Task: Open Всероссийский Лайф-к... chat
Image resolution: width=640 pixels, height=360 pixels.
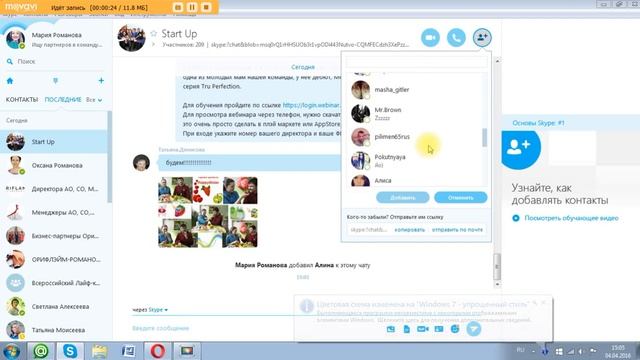Action: coord(54,283)
